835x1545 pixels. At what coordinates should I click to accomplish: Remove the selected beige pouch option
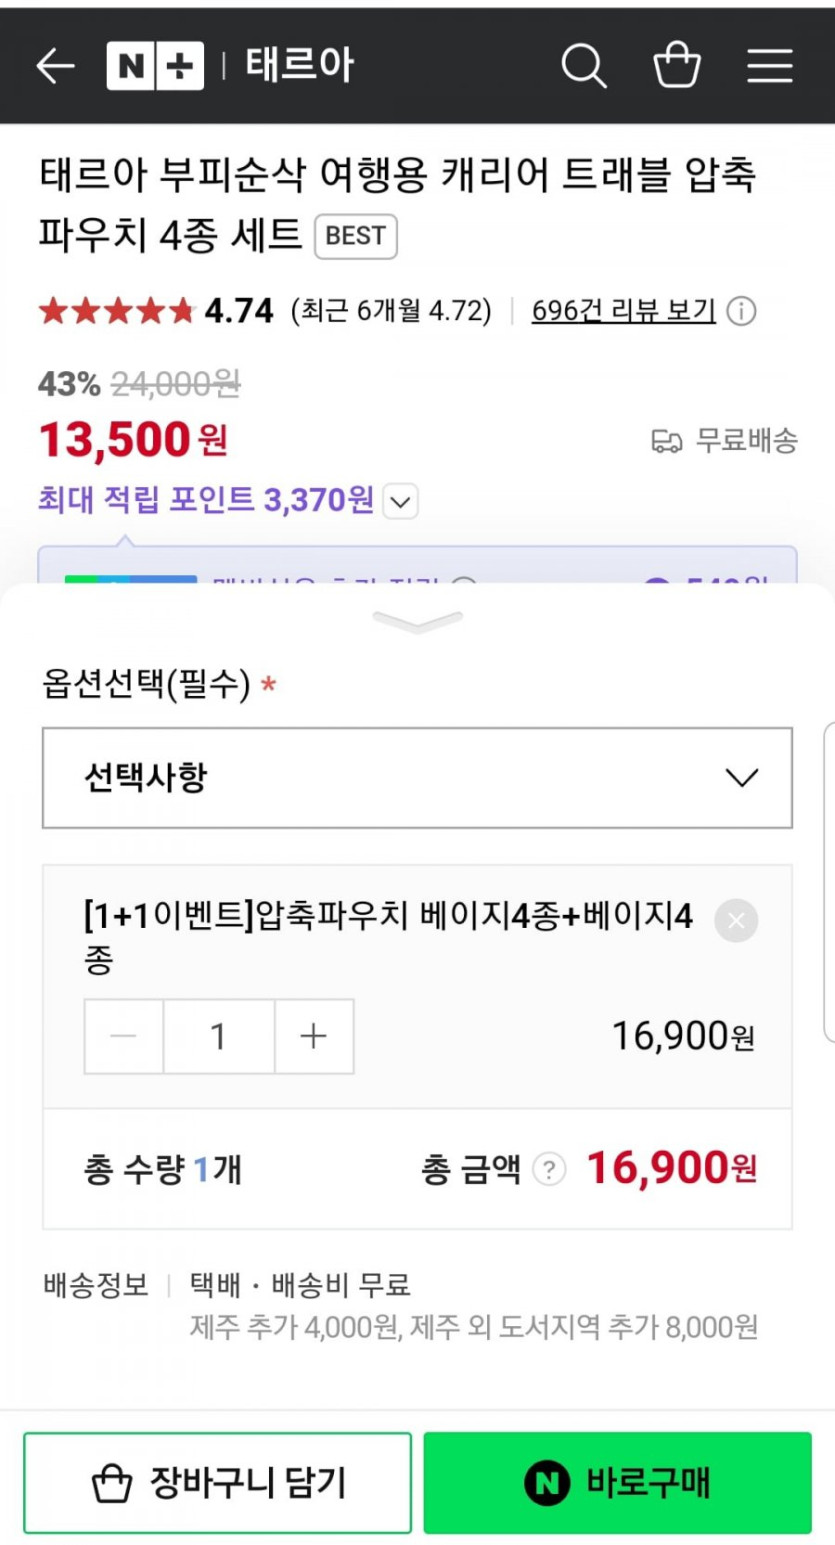tap(736, 921)
